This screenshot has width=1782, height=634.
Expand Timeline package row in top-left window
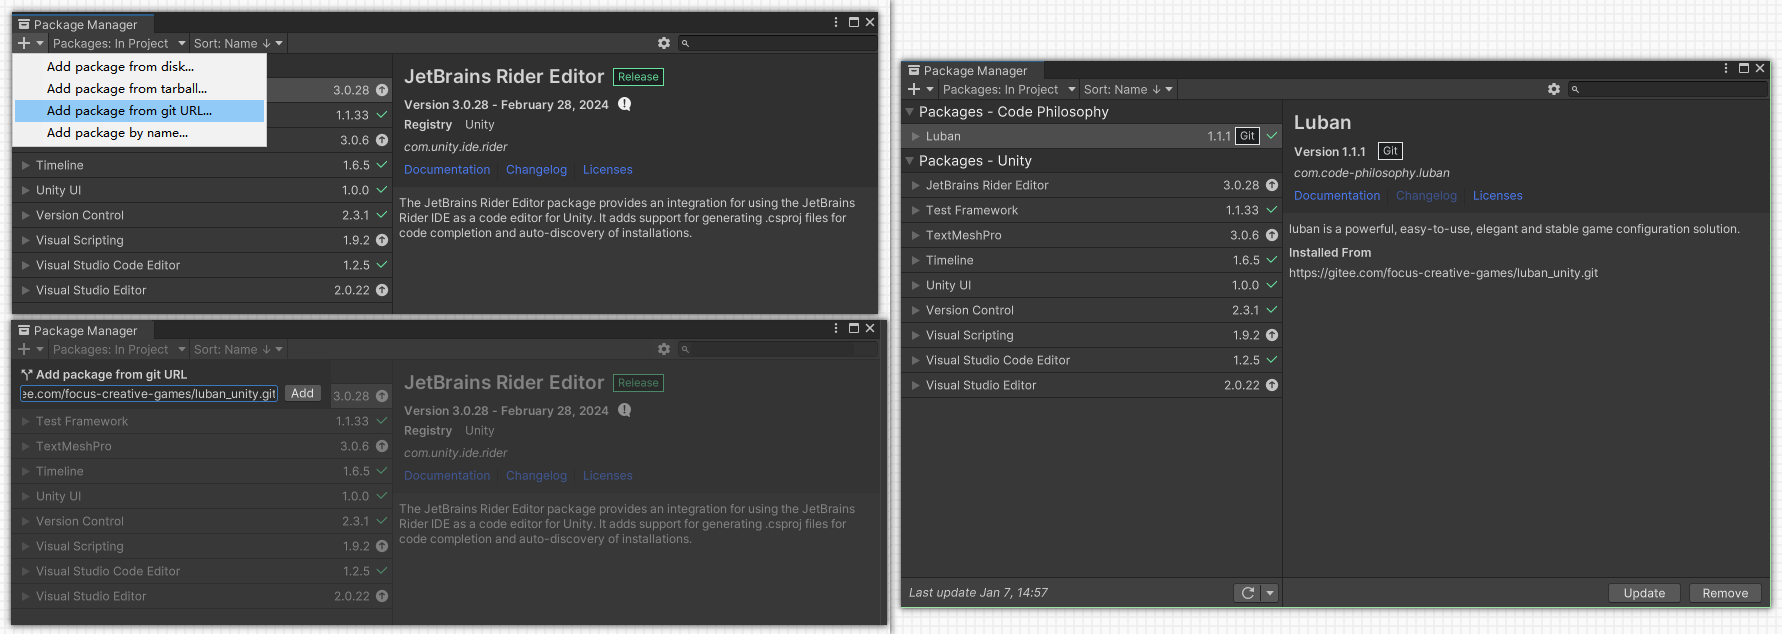[26, 165]
